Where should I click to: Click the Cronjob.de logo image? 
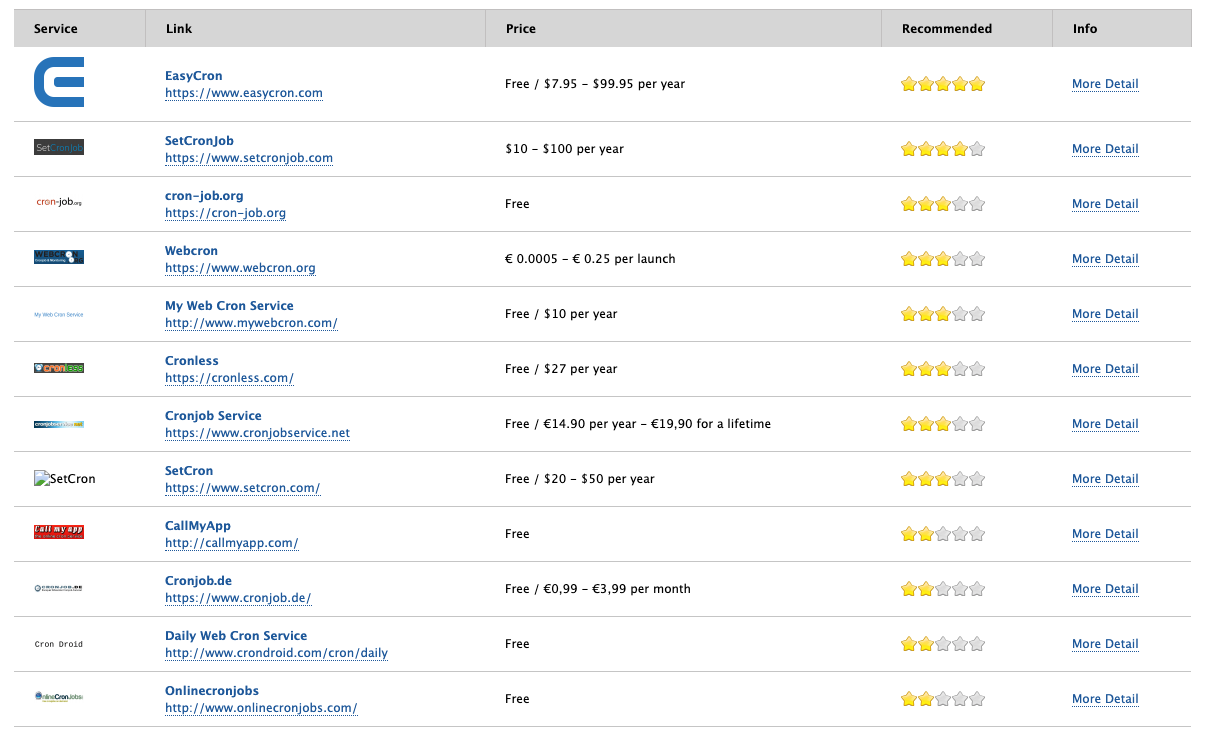pyautogui.click(x=59, y=588)
